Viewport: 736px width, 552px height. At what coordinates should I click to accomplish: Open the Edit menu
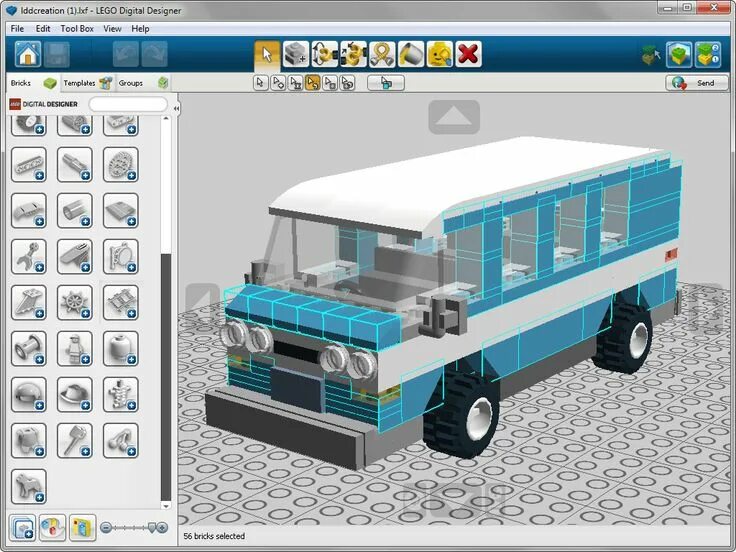click(43, 29)
